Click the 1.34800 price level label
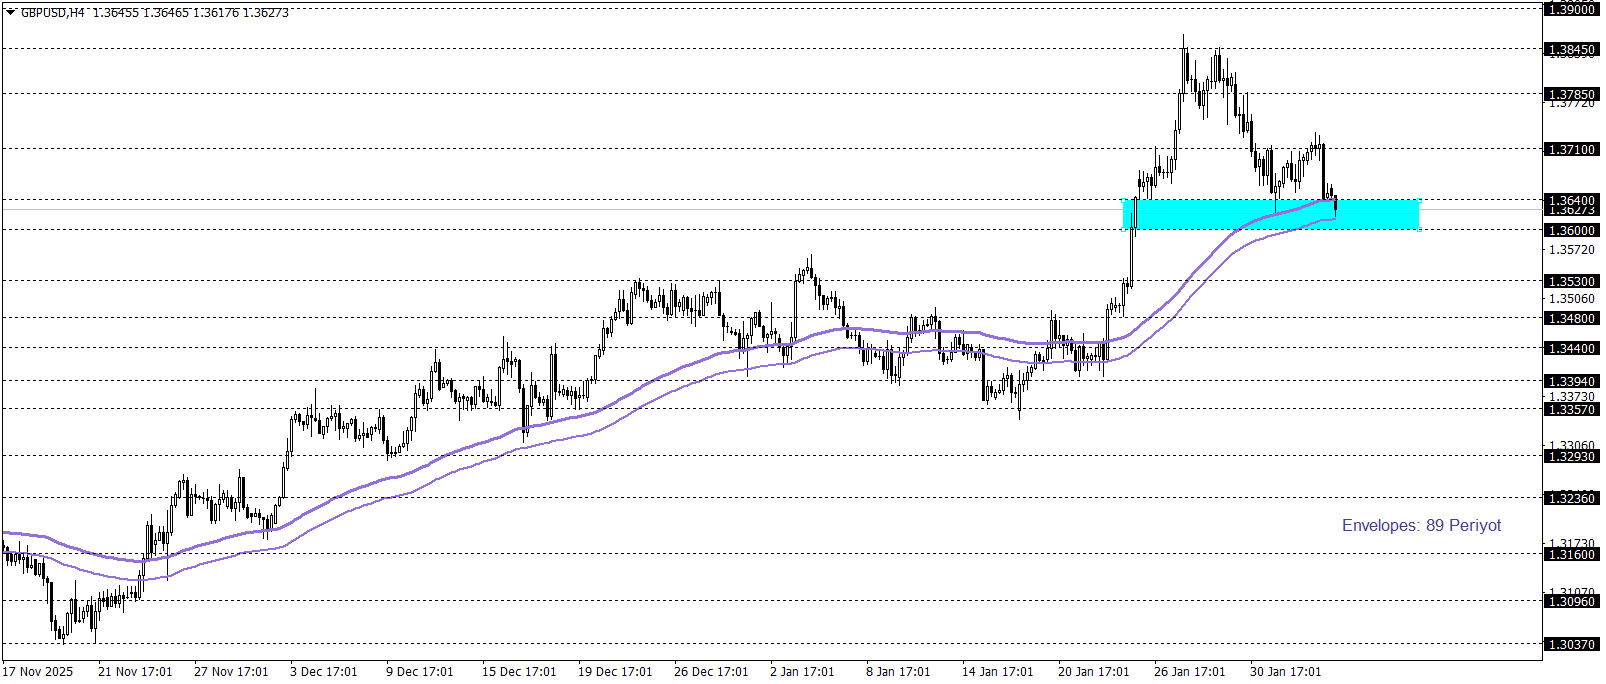Image resolution: width=1606 pixels, height=684 pixels. pos(1571,318)
